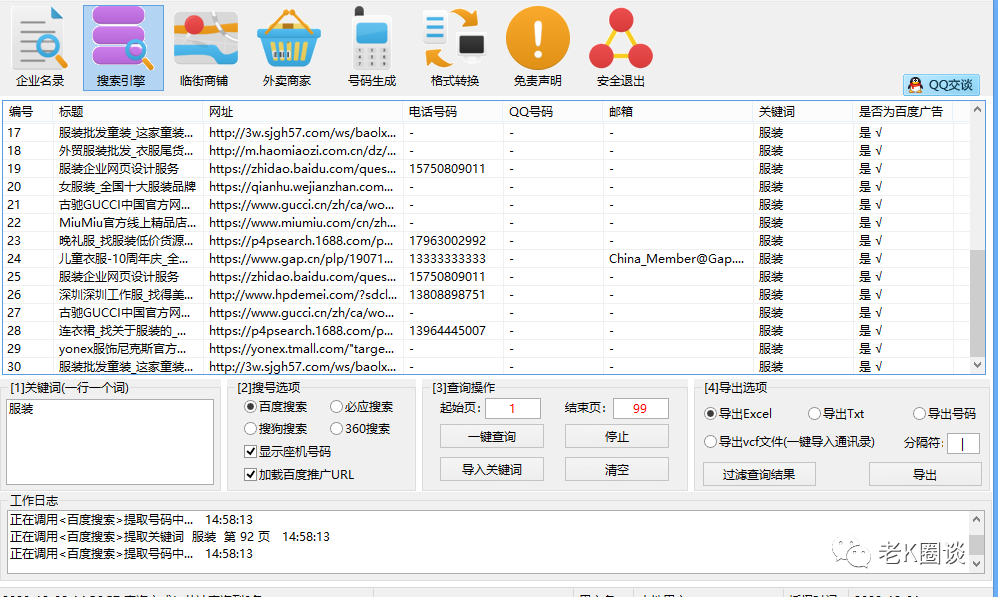
Task: Open QQ交谈 chat support
Action: click(940, 84)
